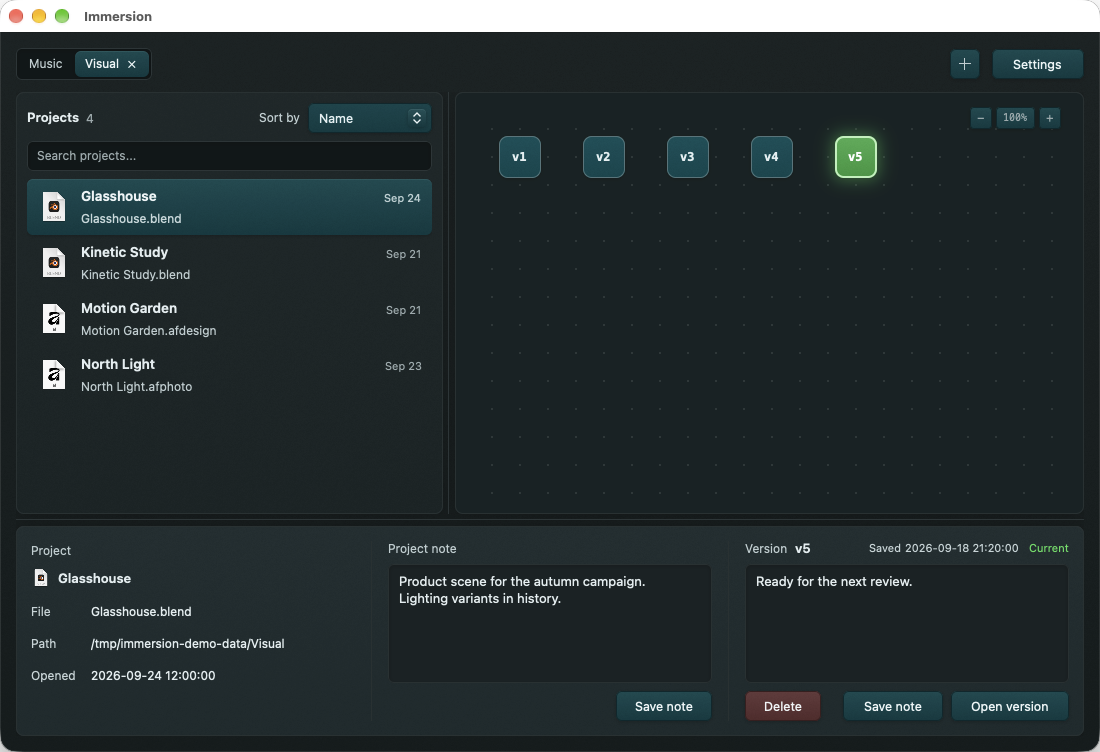Click into the Project note text area

click(x=549, y=623)
